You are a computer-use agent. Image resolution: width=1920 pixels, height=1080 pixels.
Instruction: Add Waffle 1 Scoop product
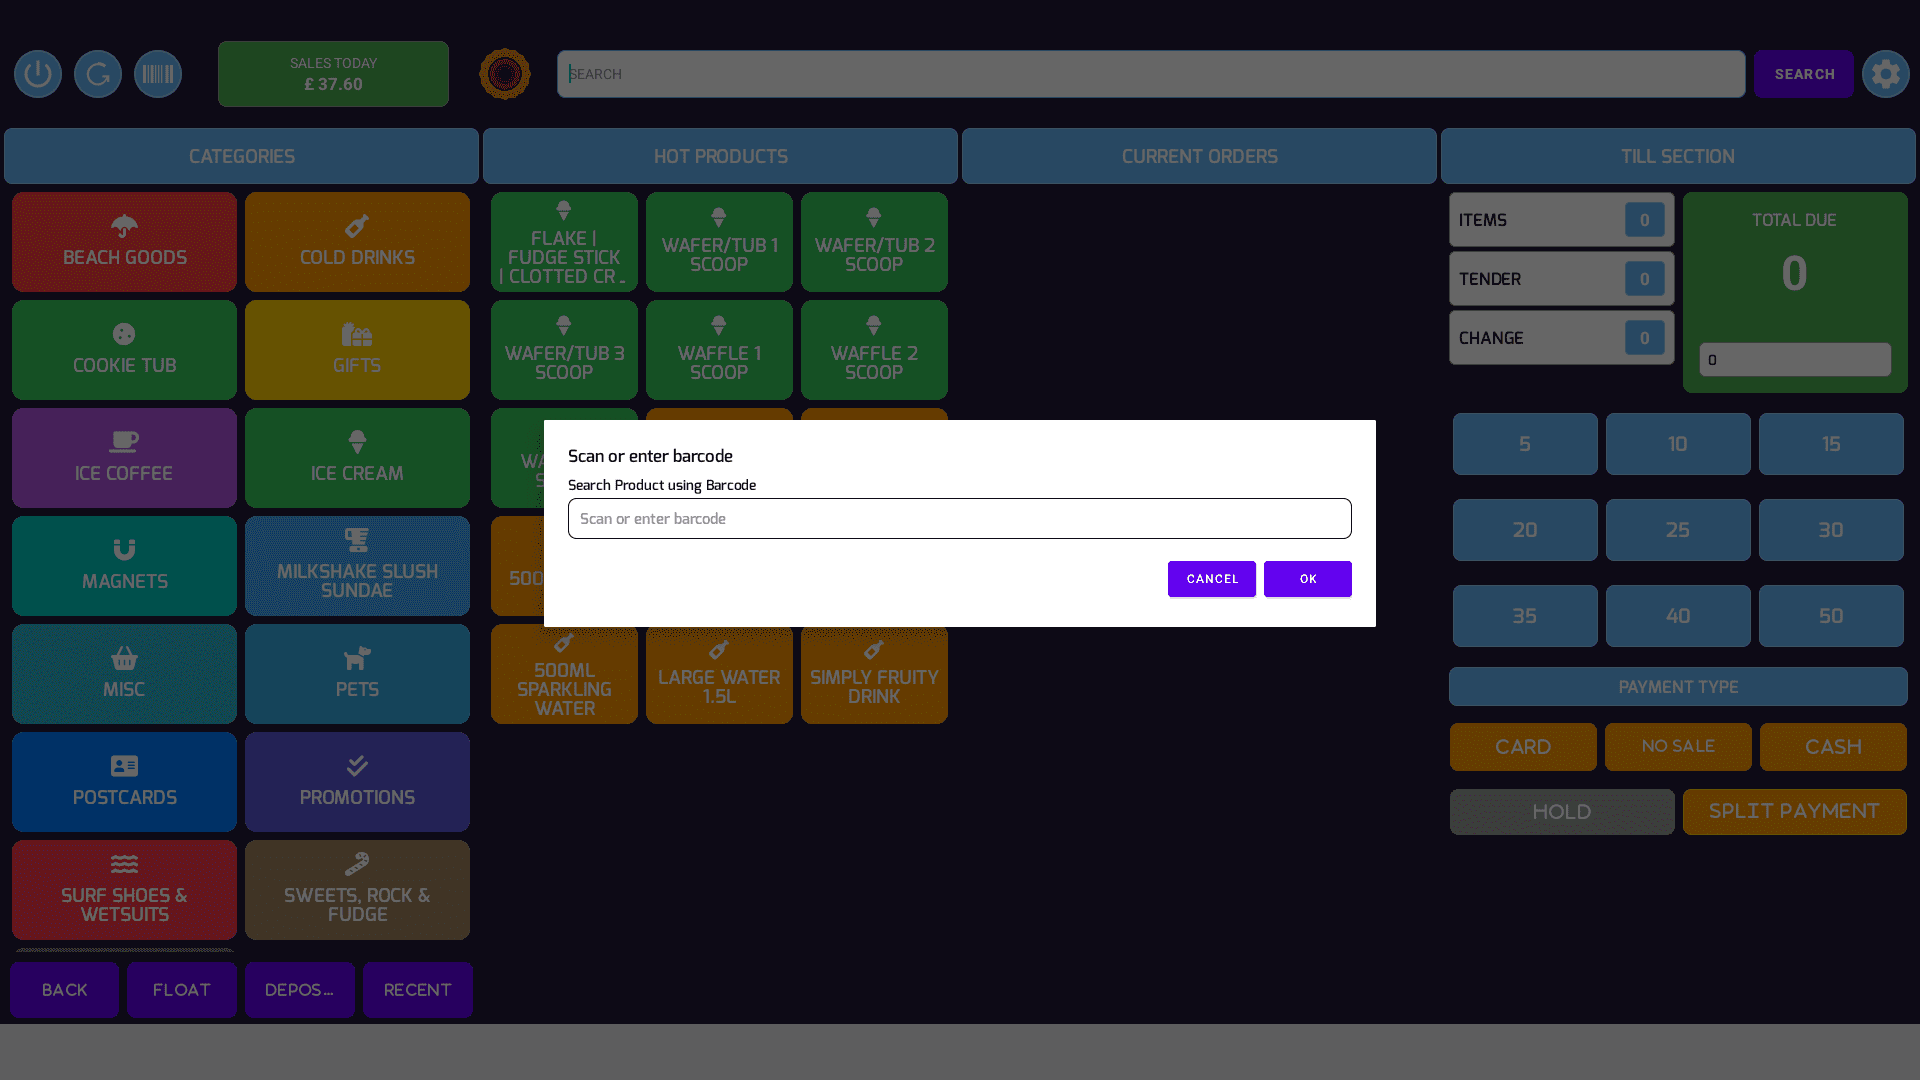pos(719,350)
